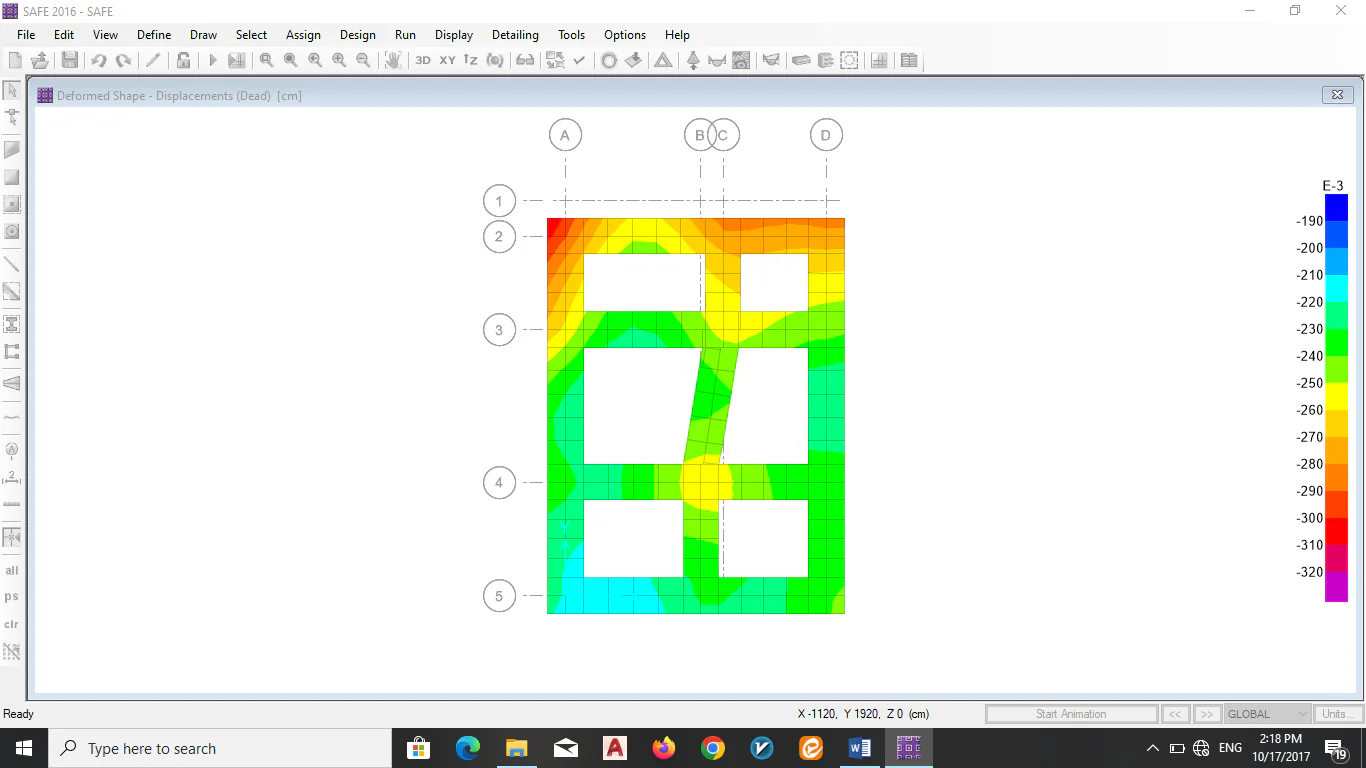Image resolution: width=1366 pixels, height=768 pixels.
Task: Click the Units... button
Action: (1338, 714)
